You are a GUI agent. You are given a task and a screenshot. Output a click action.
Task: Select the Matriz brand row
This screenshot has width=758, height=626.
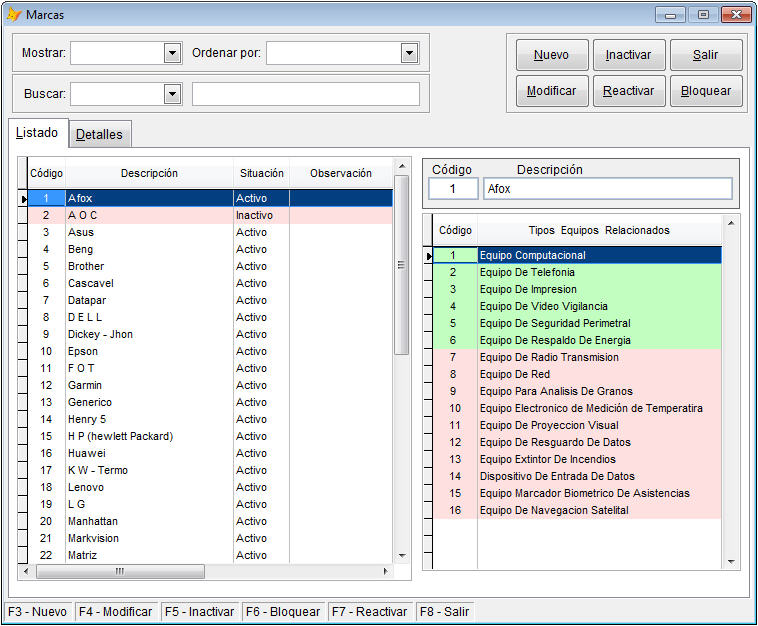pos(210,555)
